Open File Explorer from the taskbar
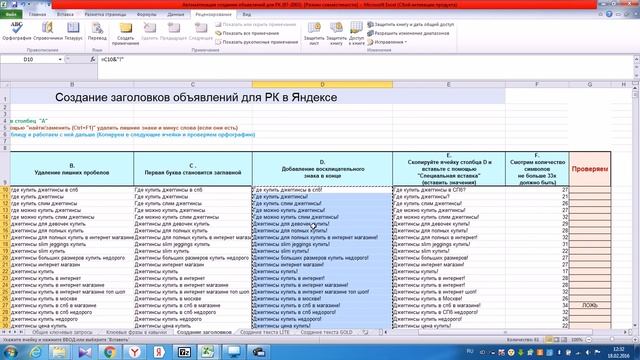Screen dimensions: 640x360 coord(60,352)
